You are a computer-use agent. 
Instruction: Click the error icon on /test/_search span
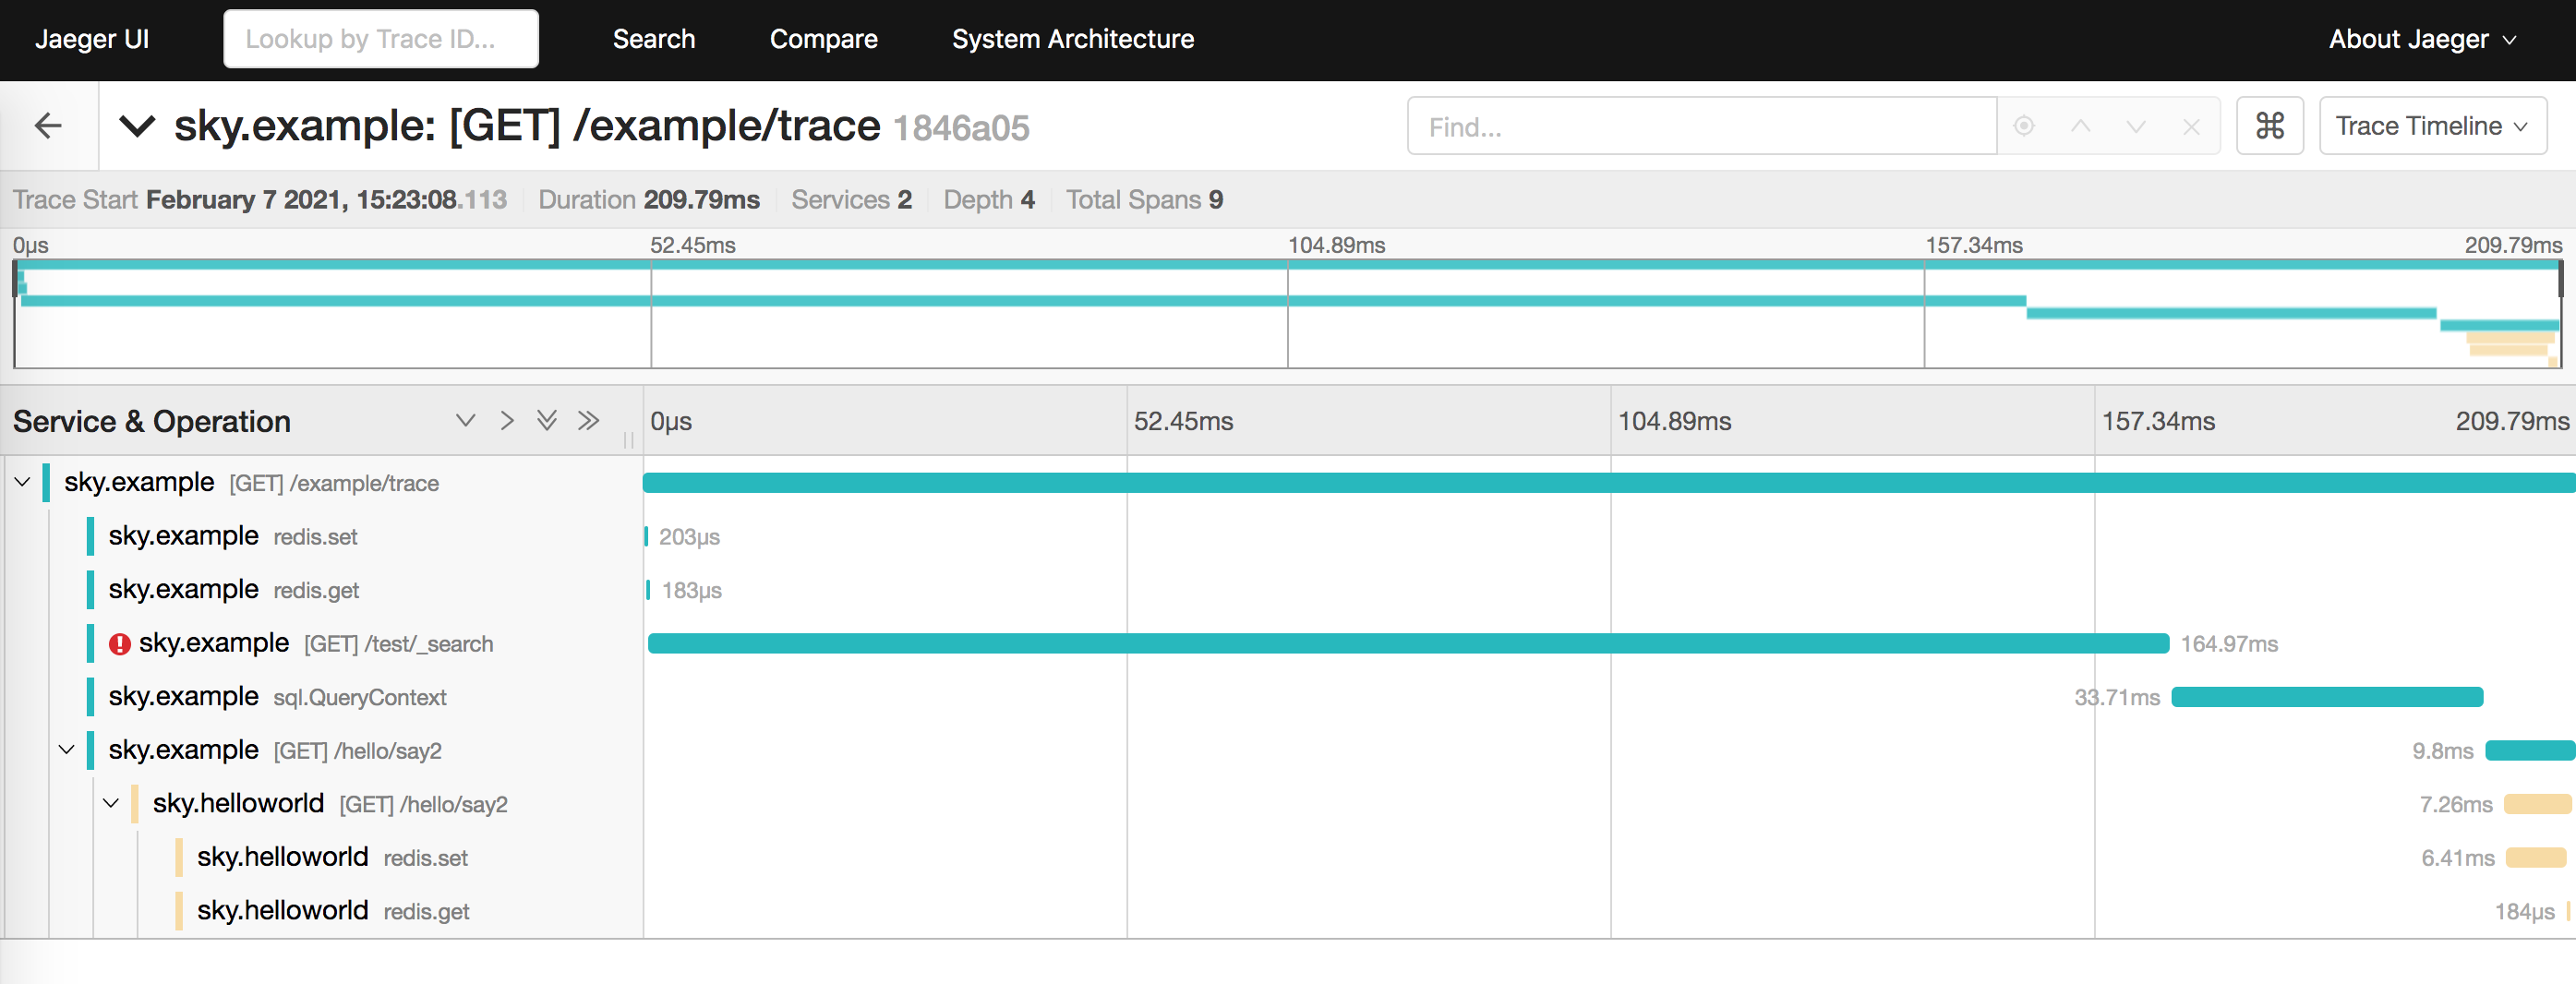[120, 644]
